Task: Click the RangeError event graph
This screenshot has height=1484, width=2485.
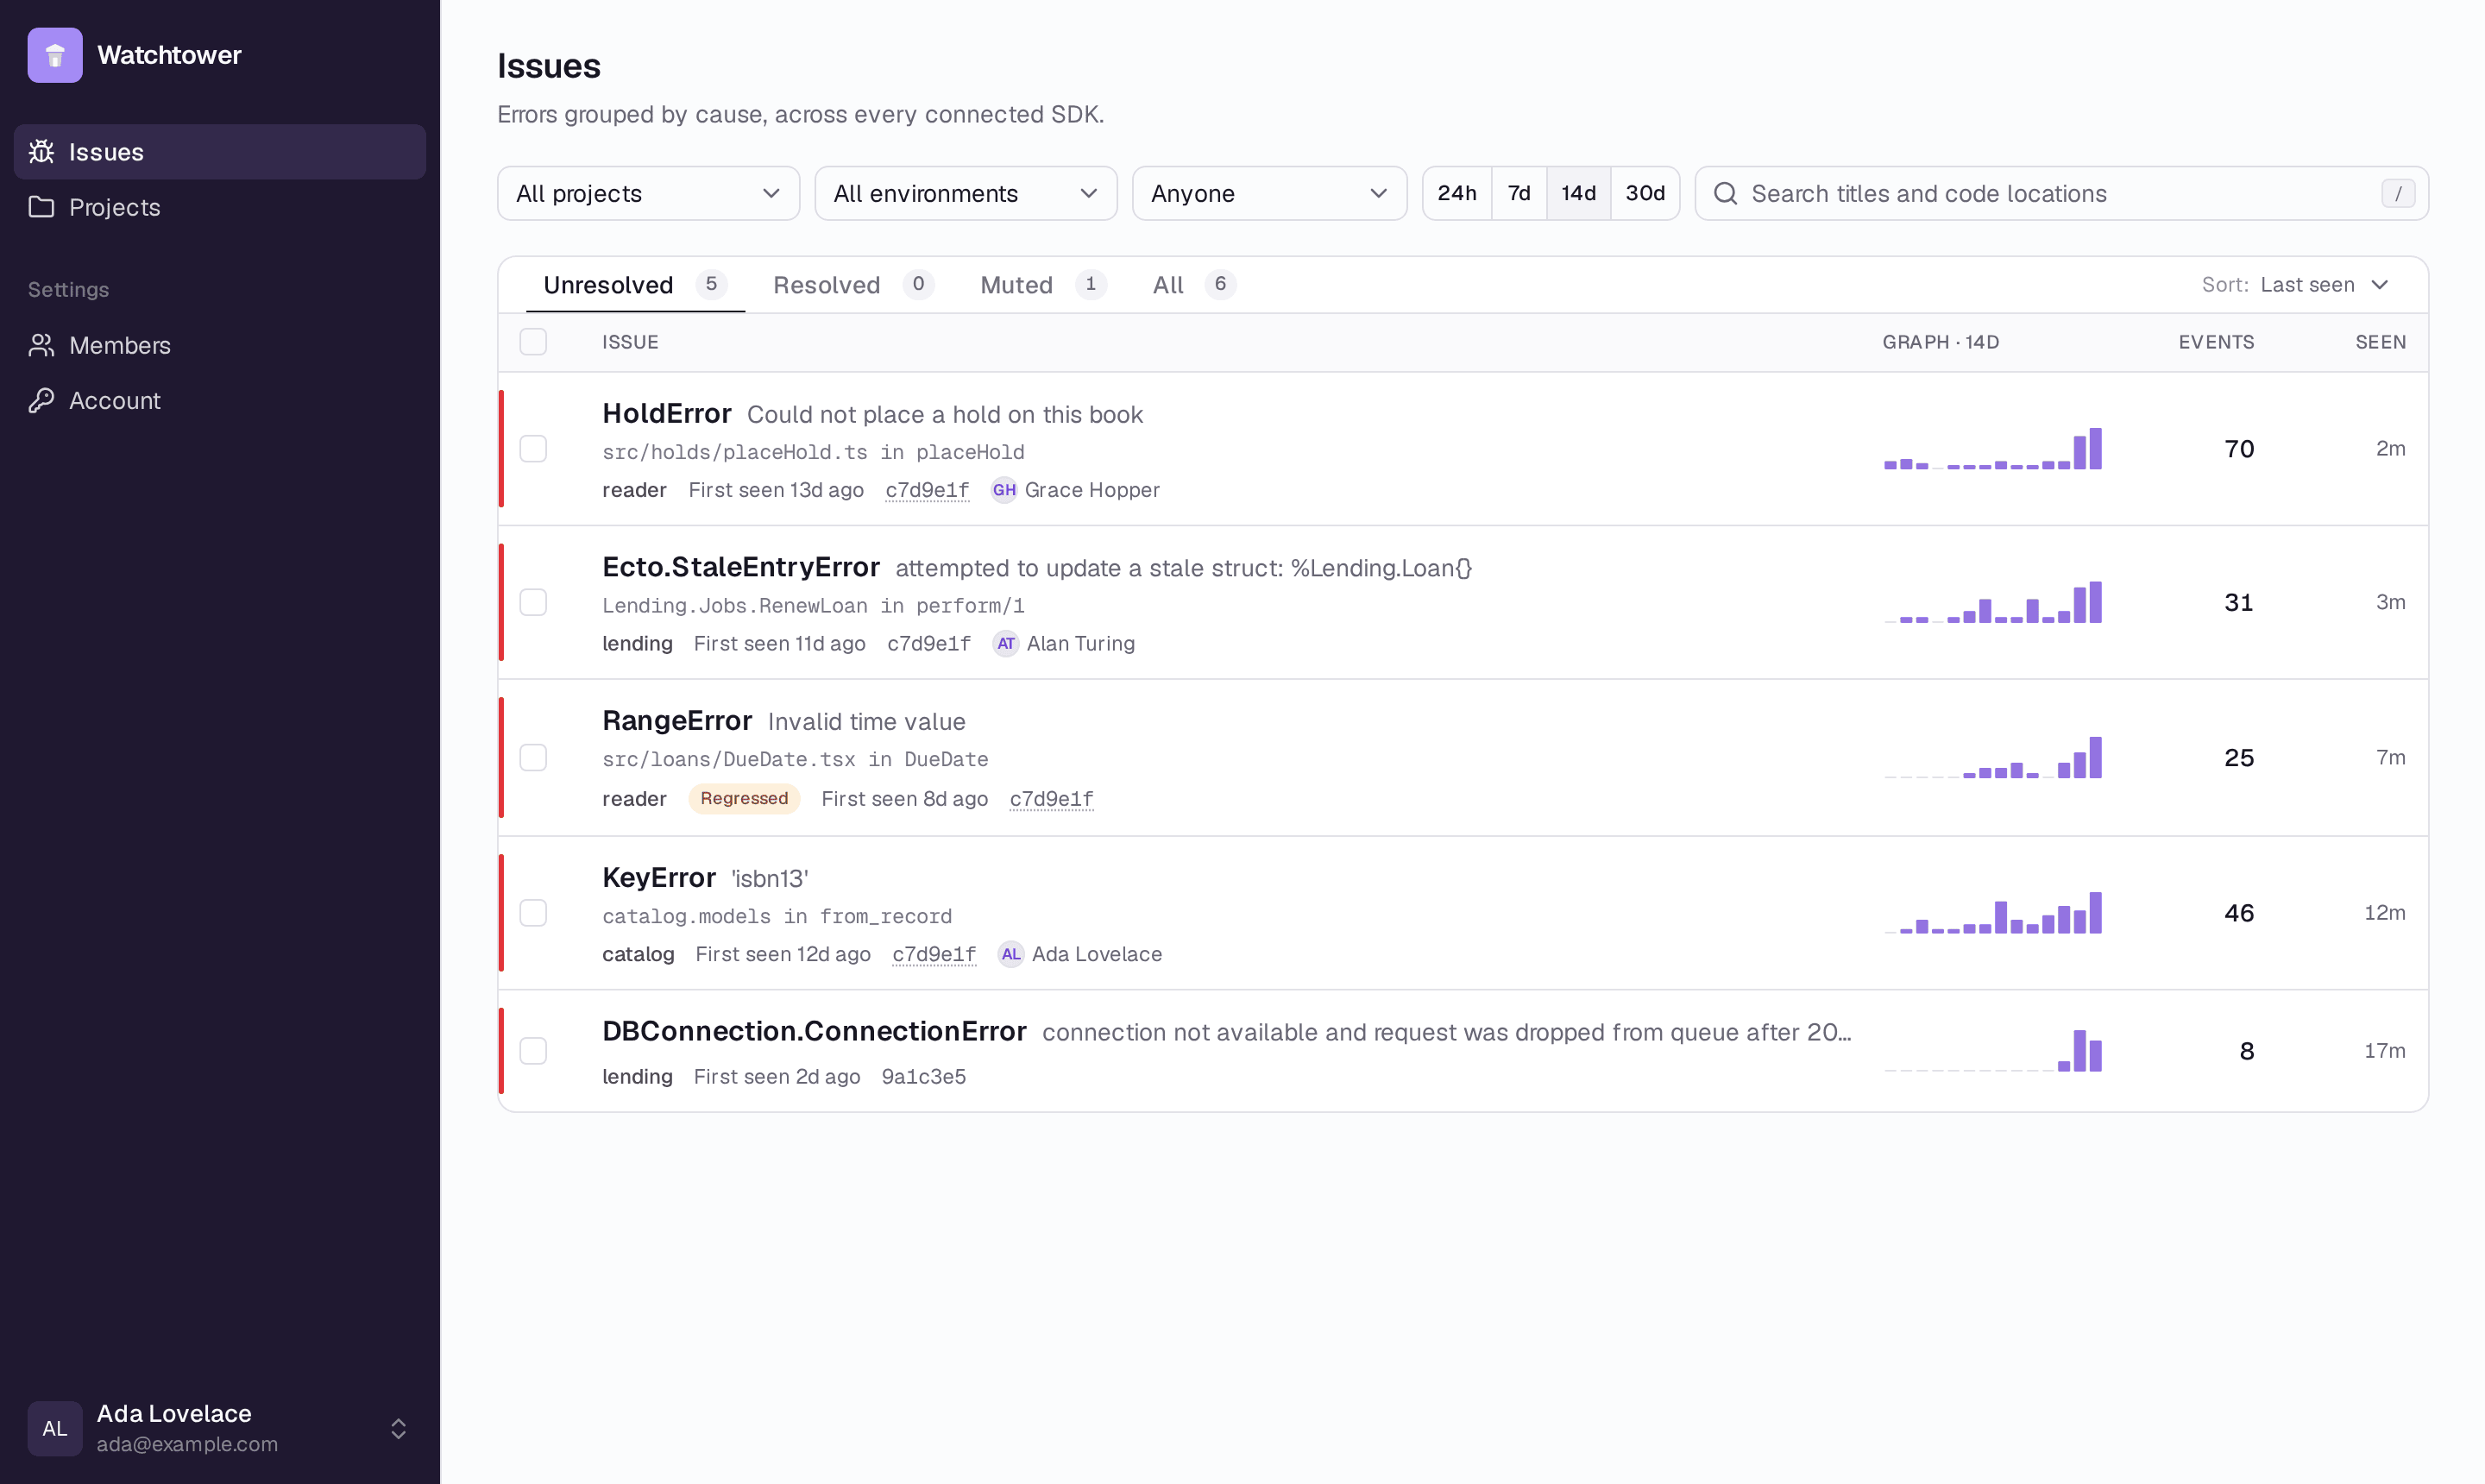Action: point(1993,757)
